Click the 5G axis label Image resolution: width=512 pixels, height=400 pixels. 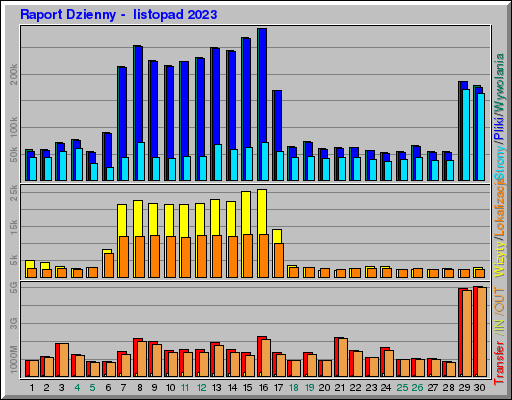pyautogui.click(x=14, y=288)
